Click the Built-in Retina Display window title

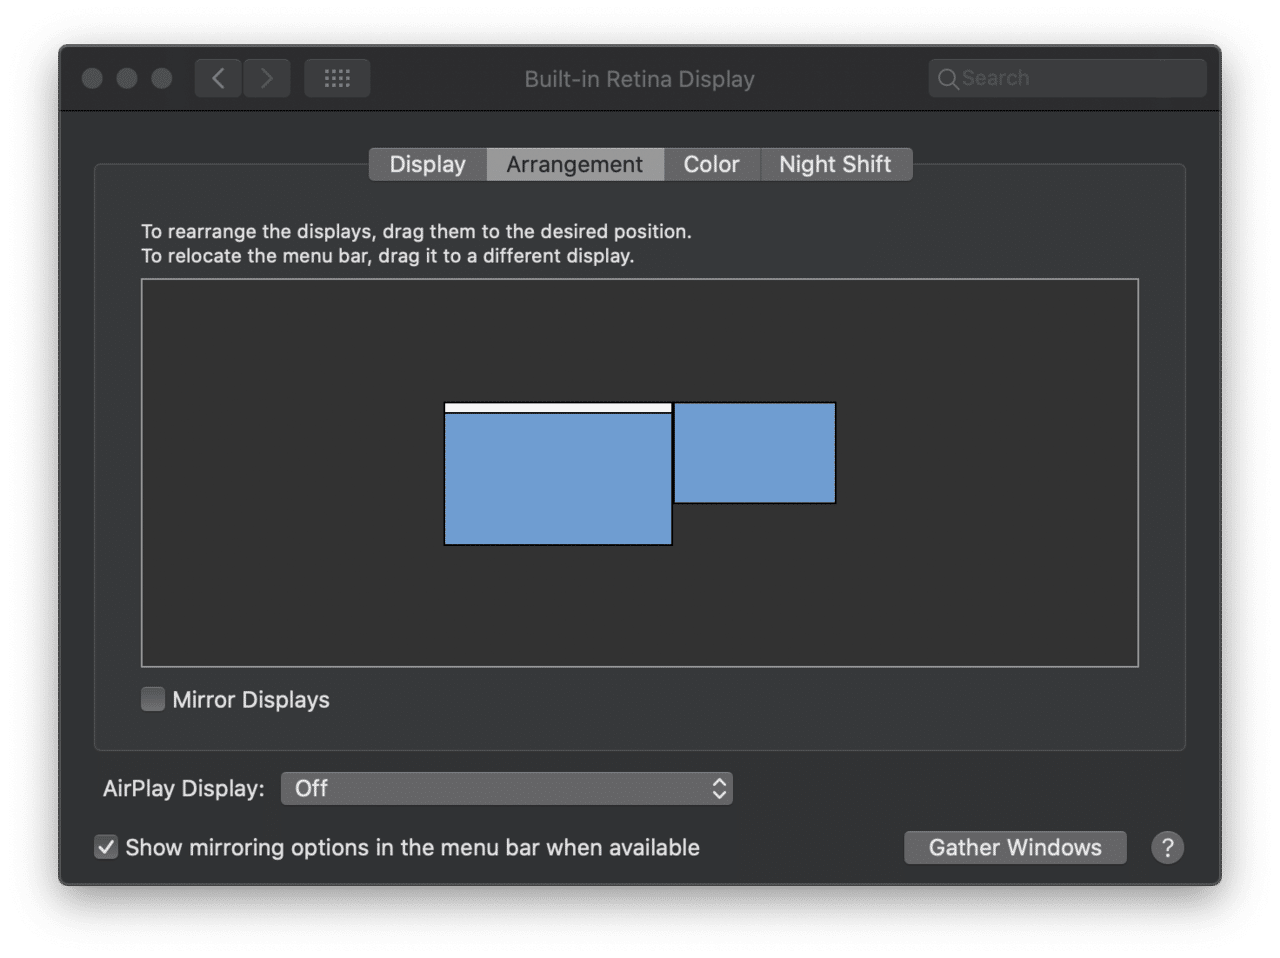point(640,79)
